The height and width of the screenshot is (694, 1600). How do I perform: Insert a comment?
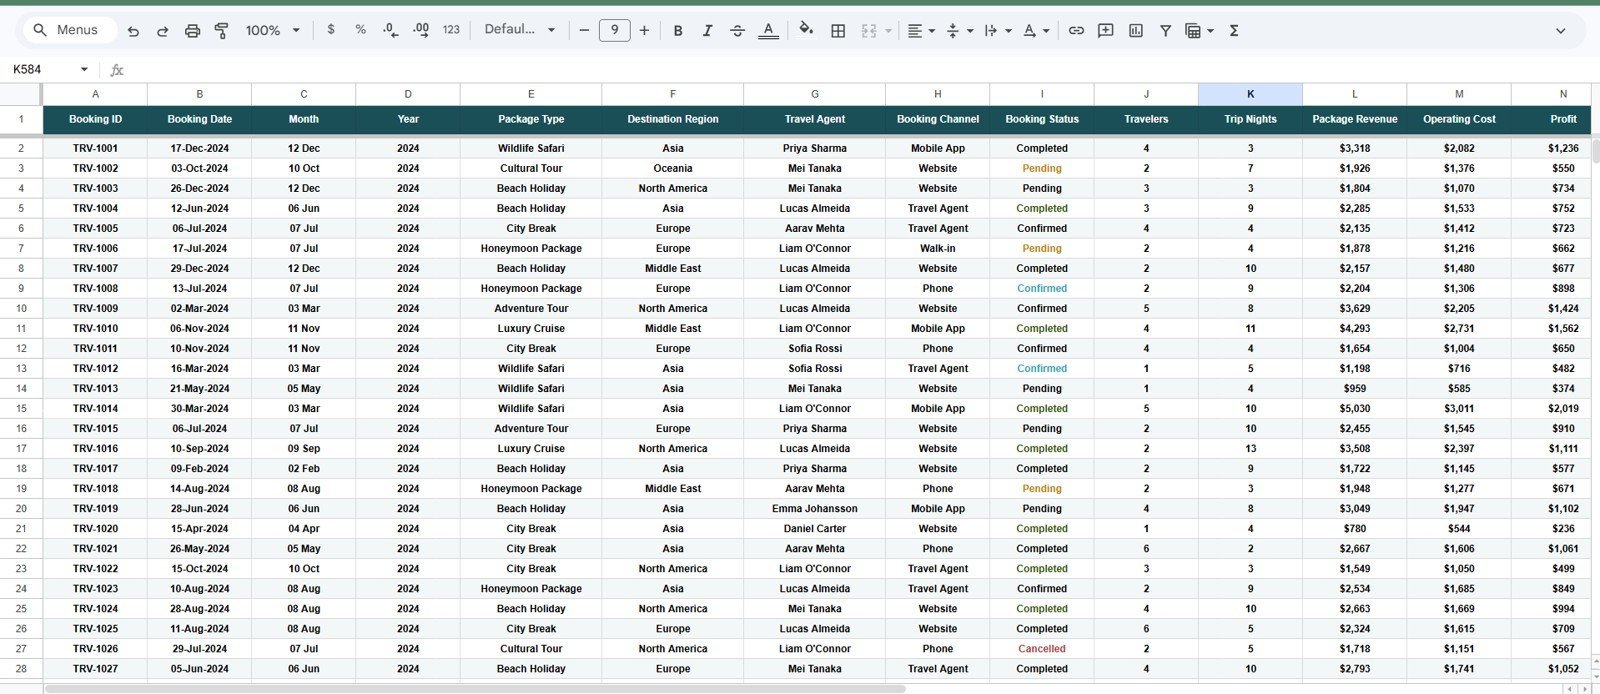[x=1106, y=31]
